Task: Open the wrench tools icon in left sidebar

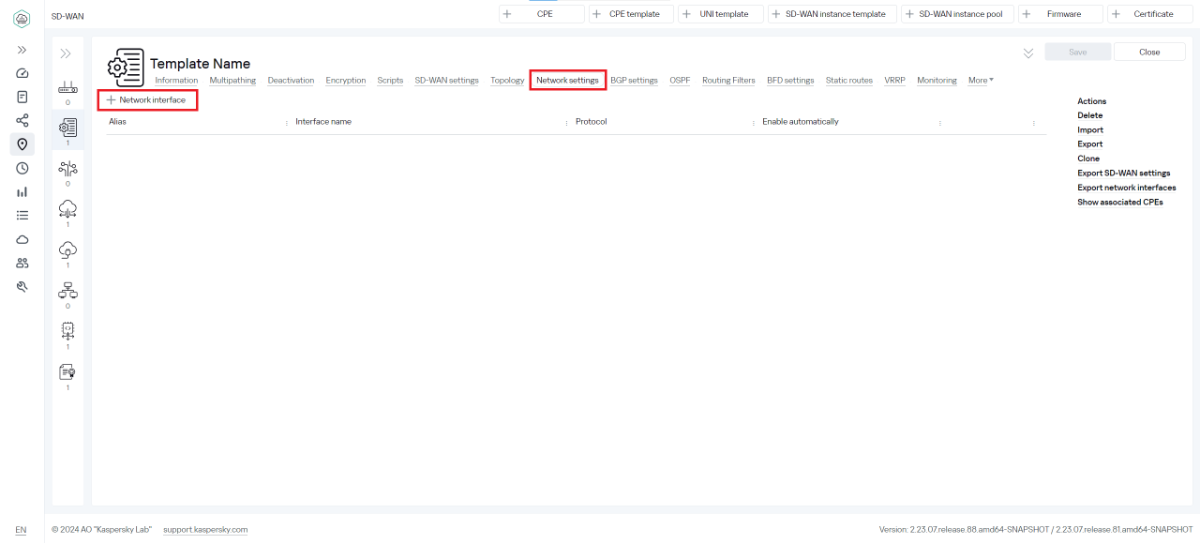Action: [x=22, y=286]
